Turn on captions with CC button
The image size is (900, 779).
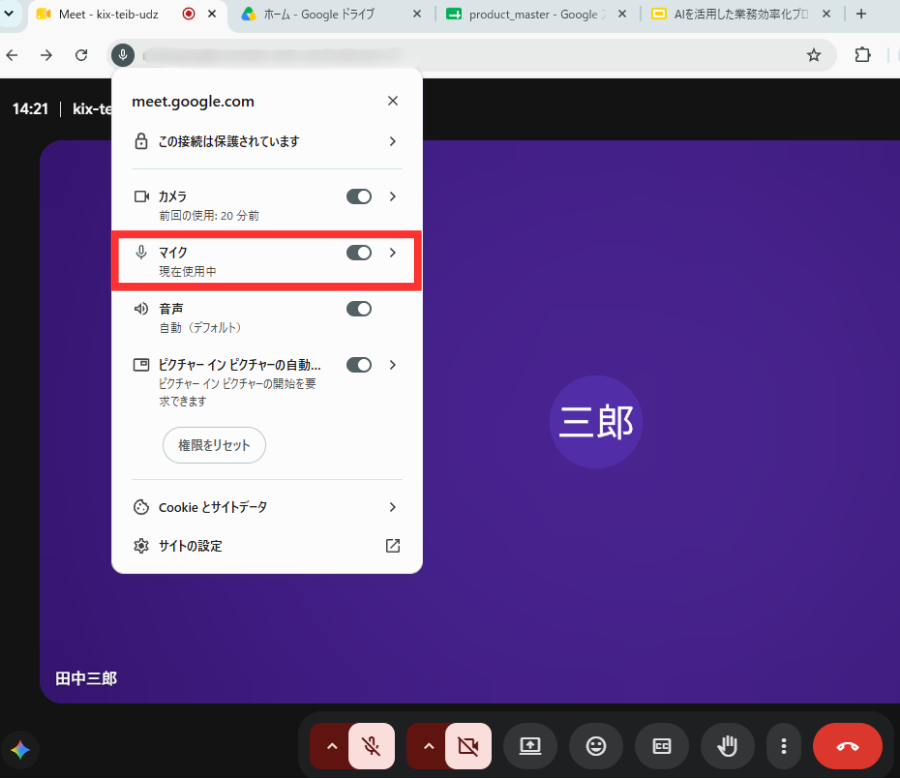pos(662,746)
